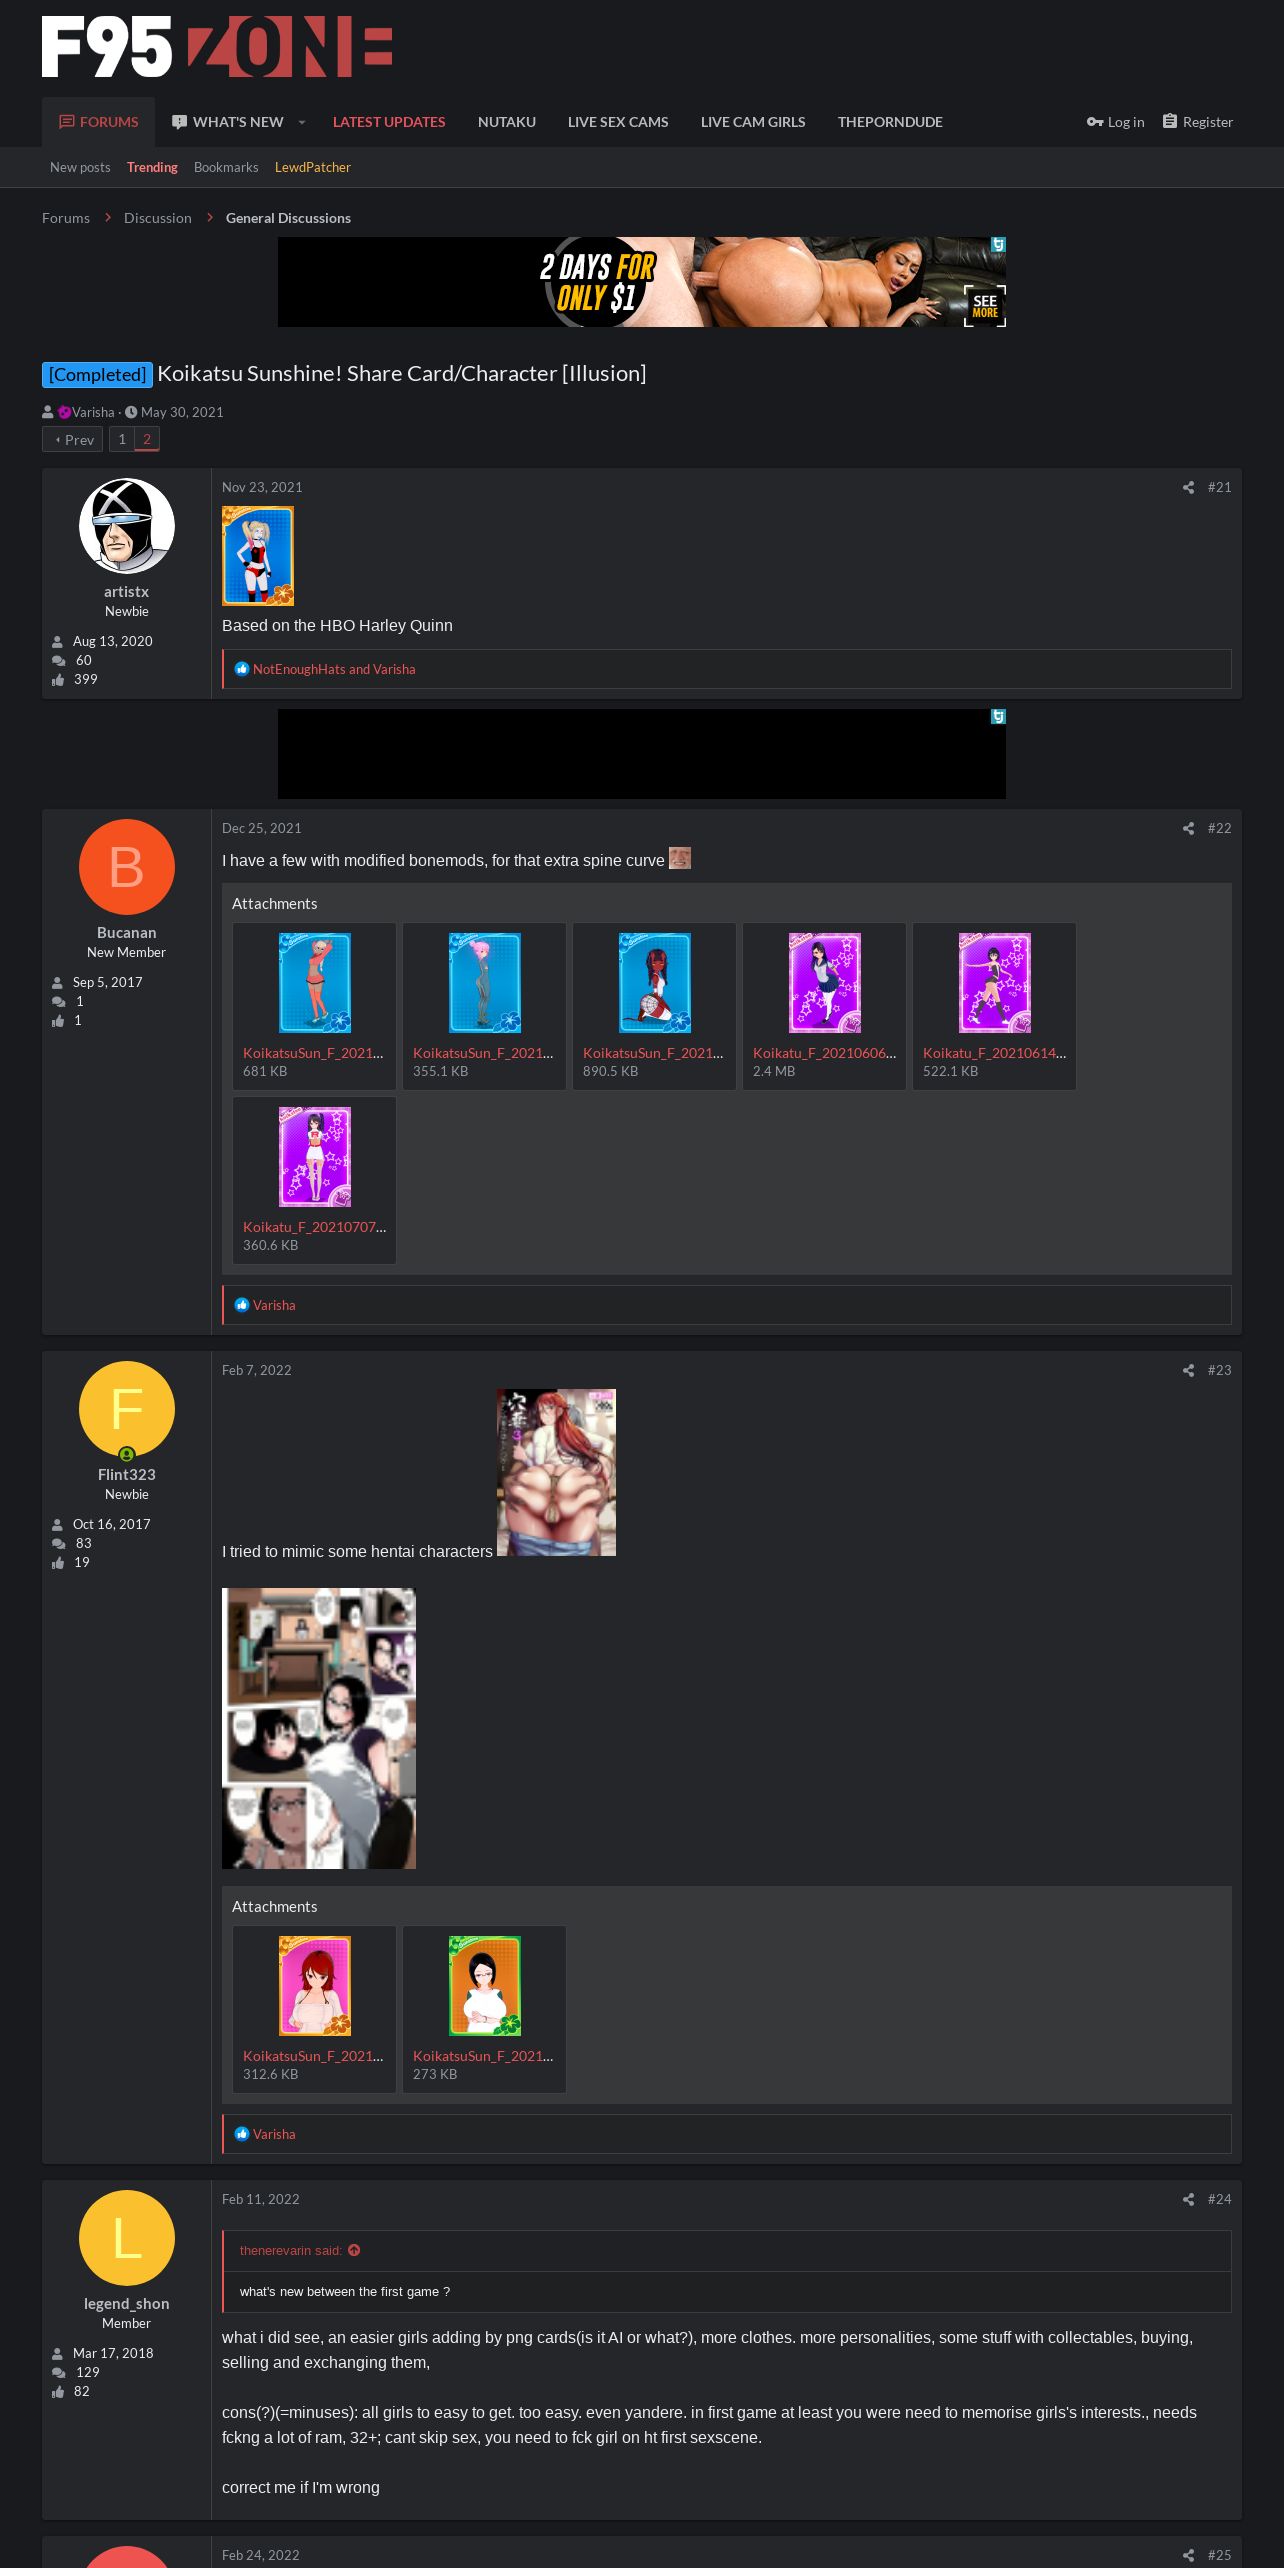
Task: Click the like icon under post #21
Action: pos(241,669)
